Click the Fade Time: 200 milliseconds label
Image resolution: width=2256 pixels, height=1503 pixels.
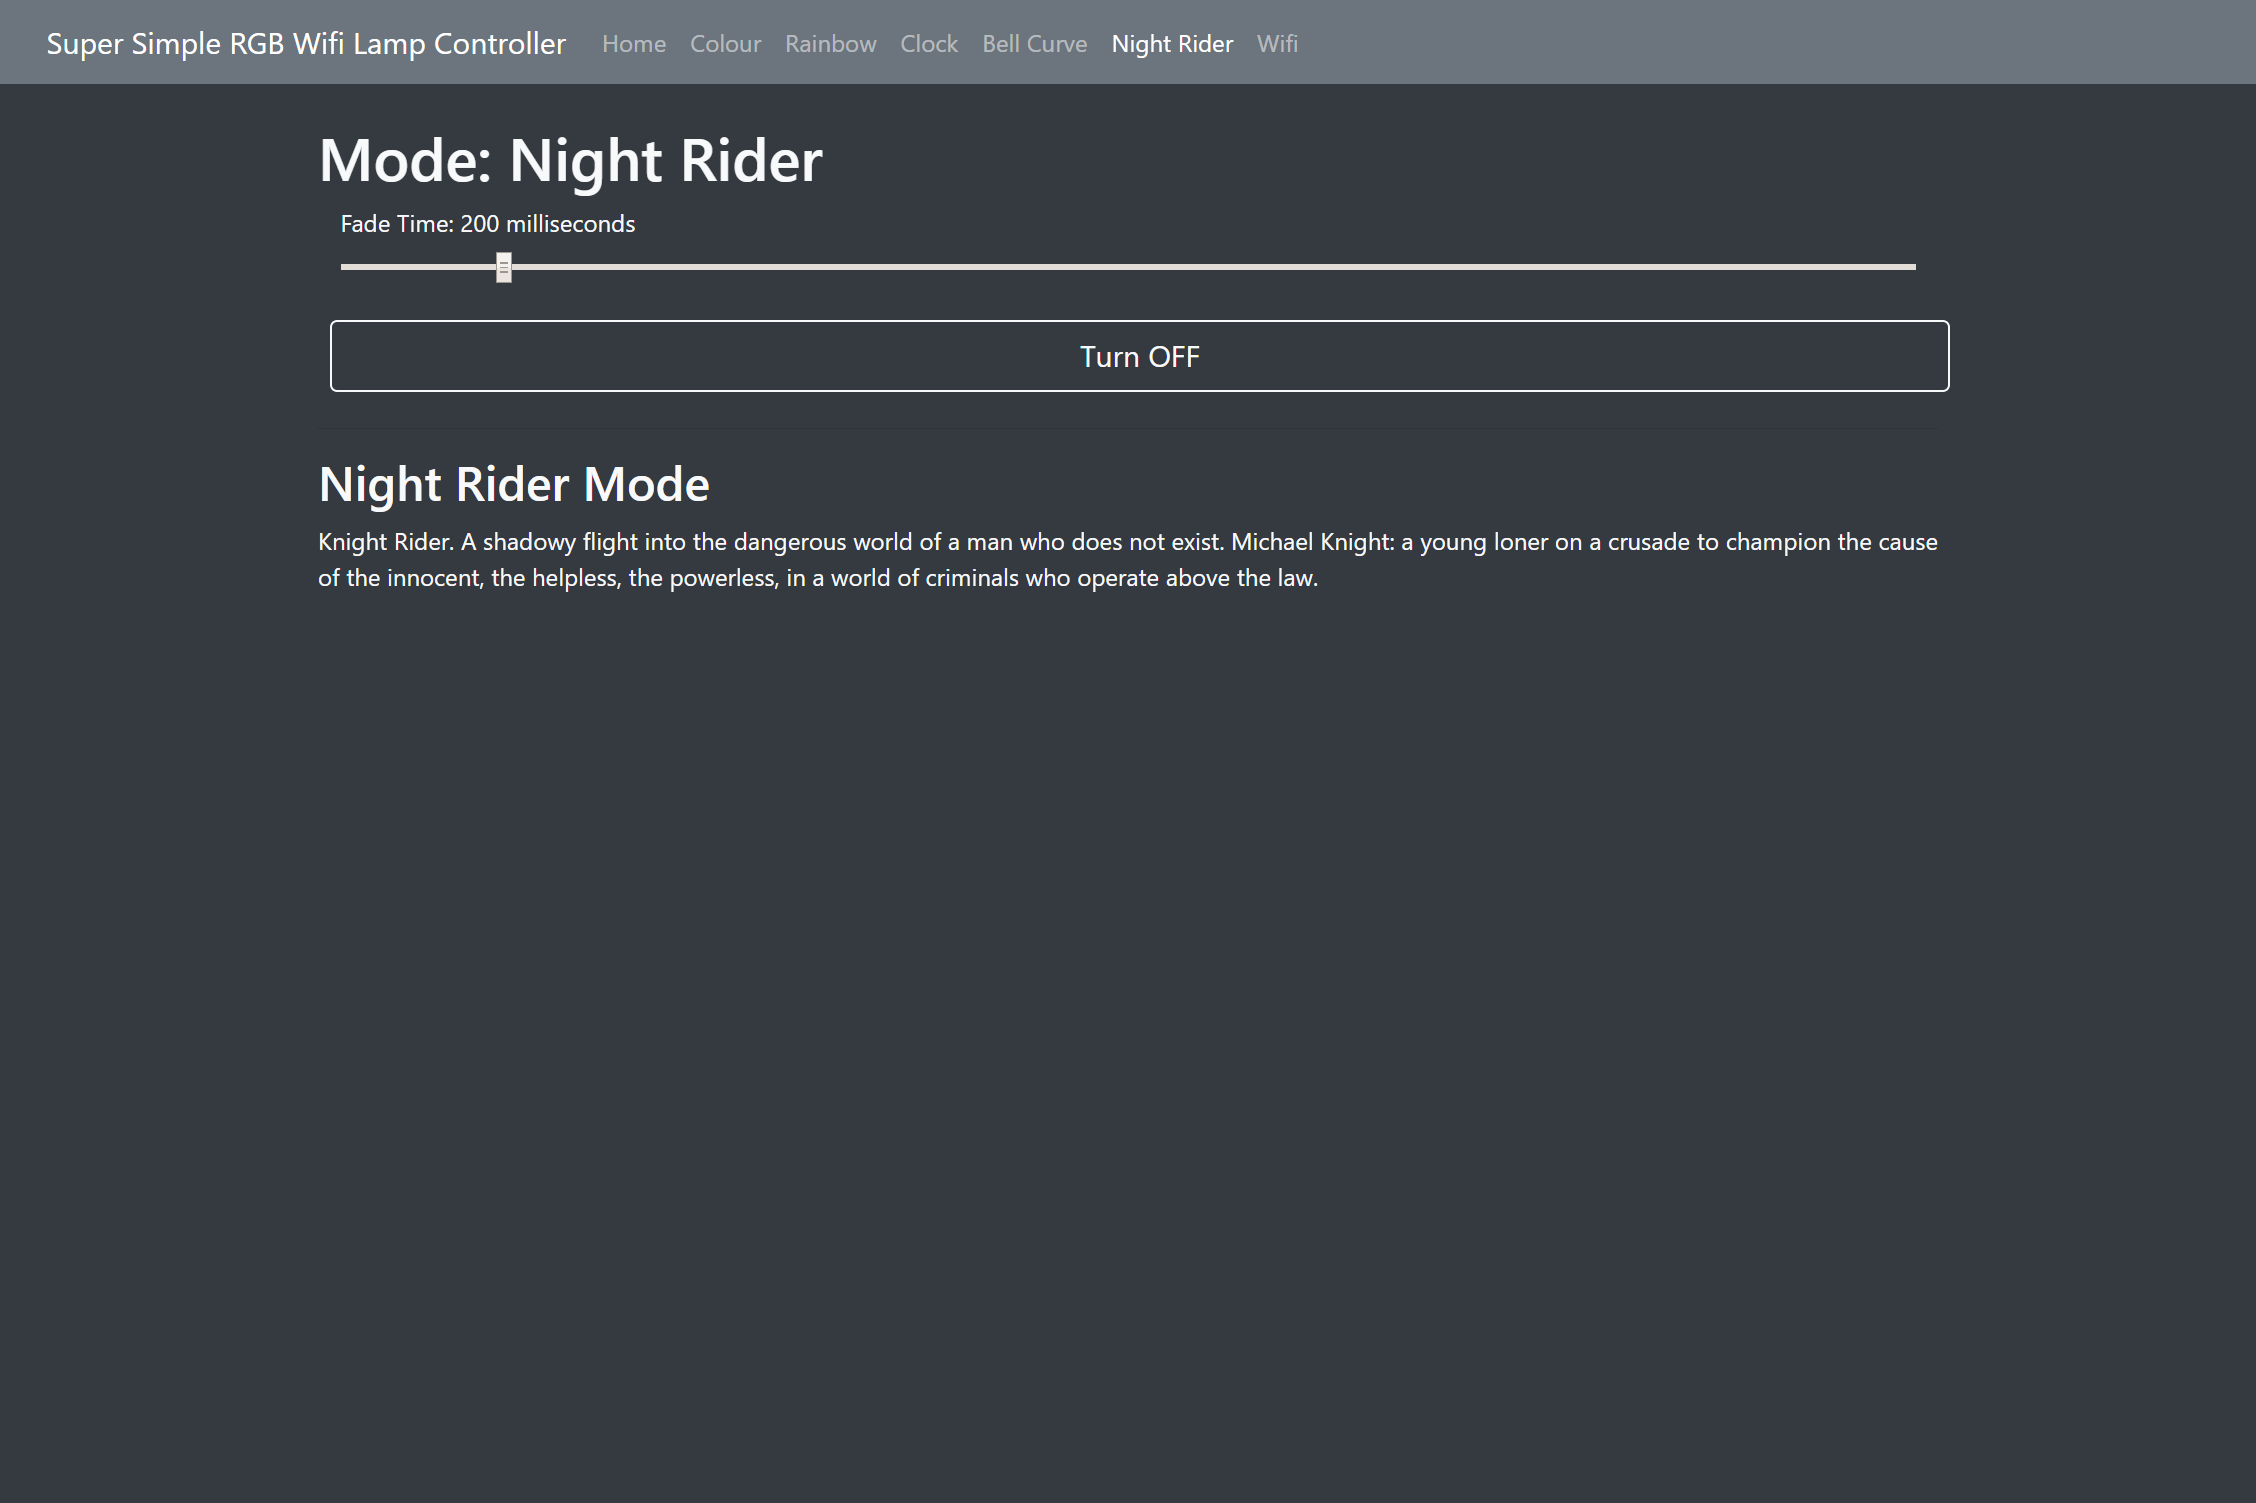[x=487, y=224]
